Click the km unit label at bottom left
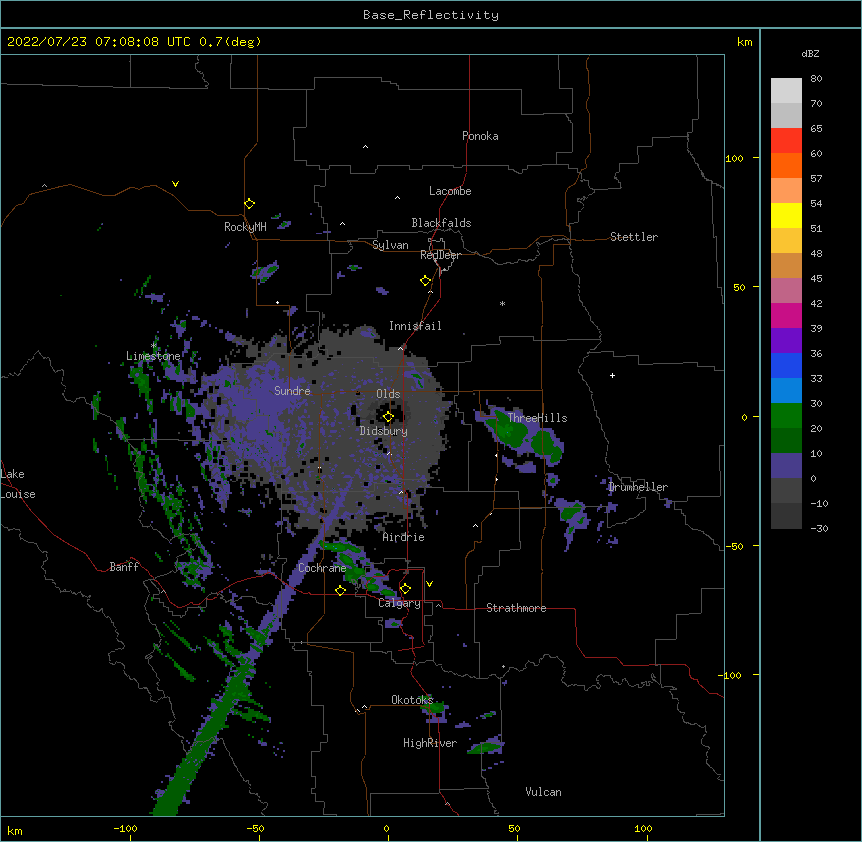Image resolution: width=862 pixels, height=842 pixels. coord(15,830)
